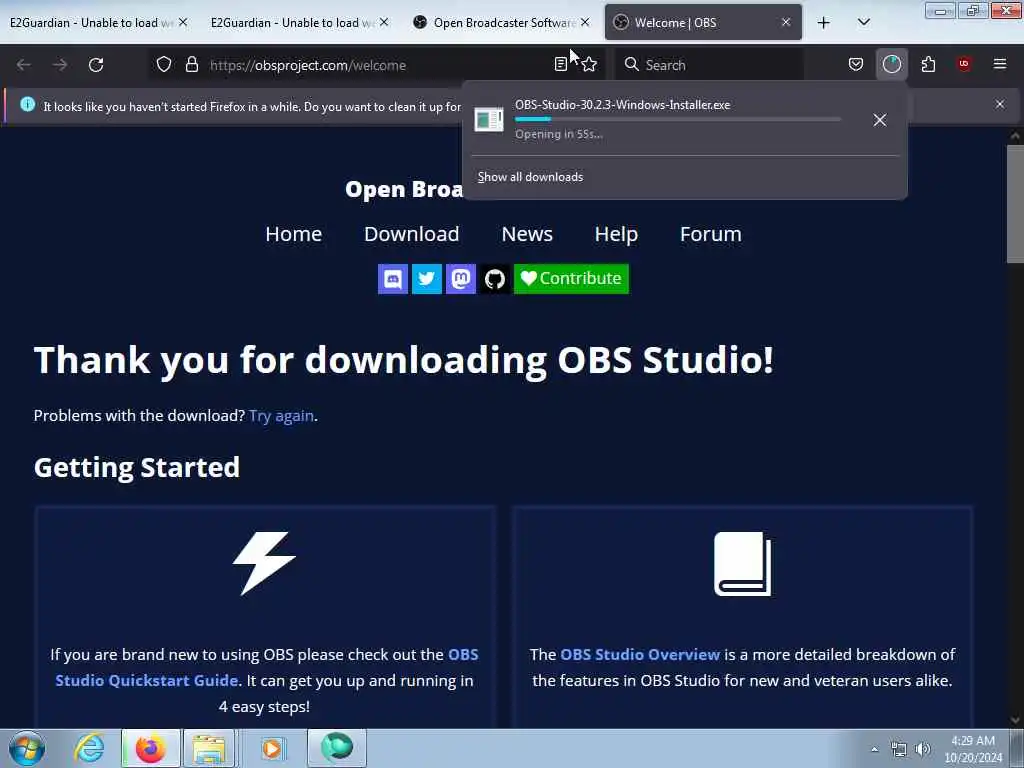The image size is (1024, 768).
Task: Open the Firefox hamburger menu
Action: (x=1000, y=65)
